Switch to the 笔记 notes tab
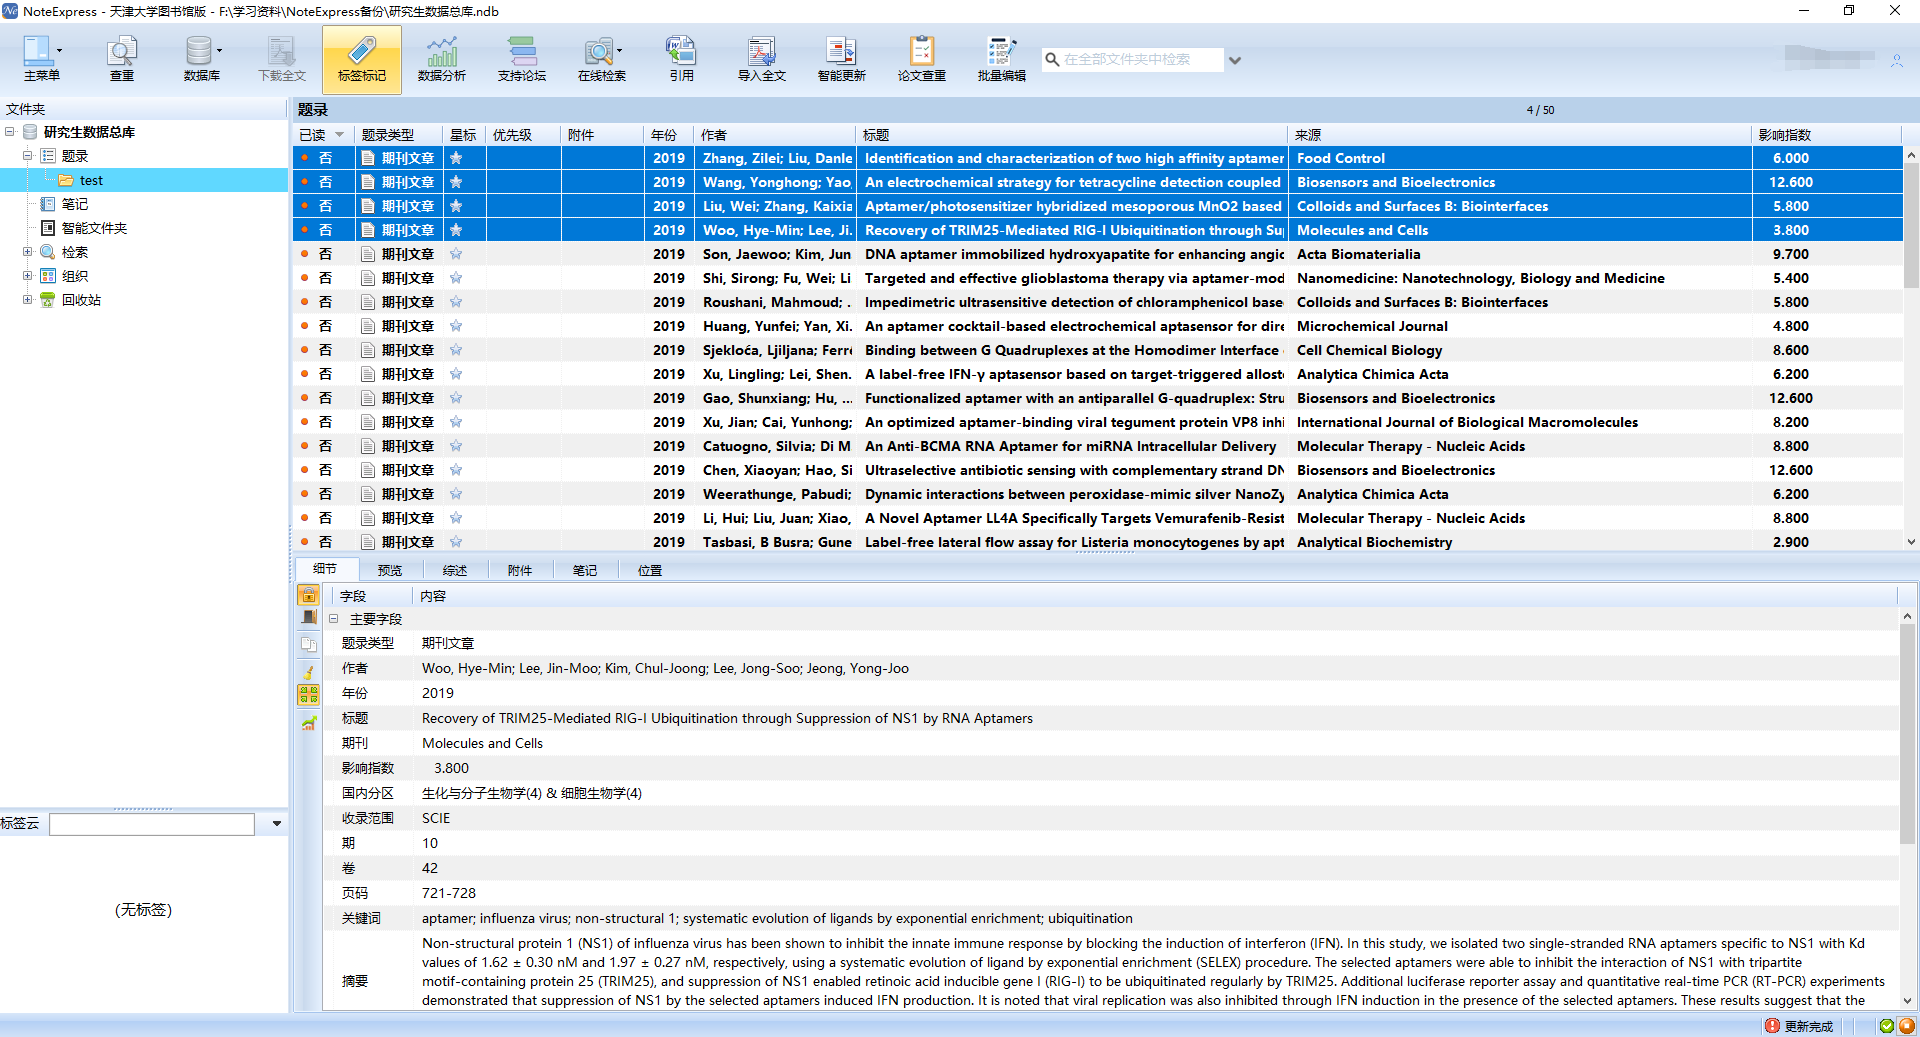The height and width of the screenshot is (1037, 1920). pos(585,570)
